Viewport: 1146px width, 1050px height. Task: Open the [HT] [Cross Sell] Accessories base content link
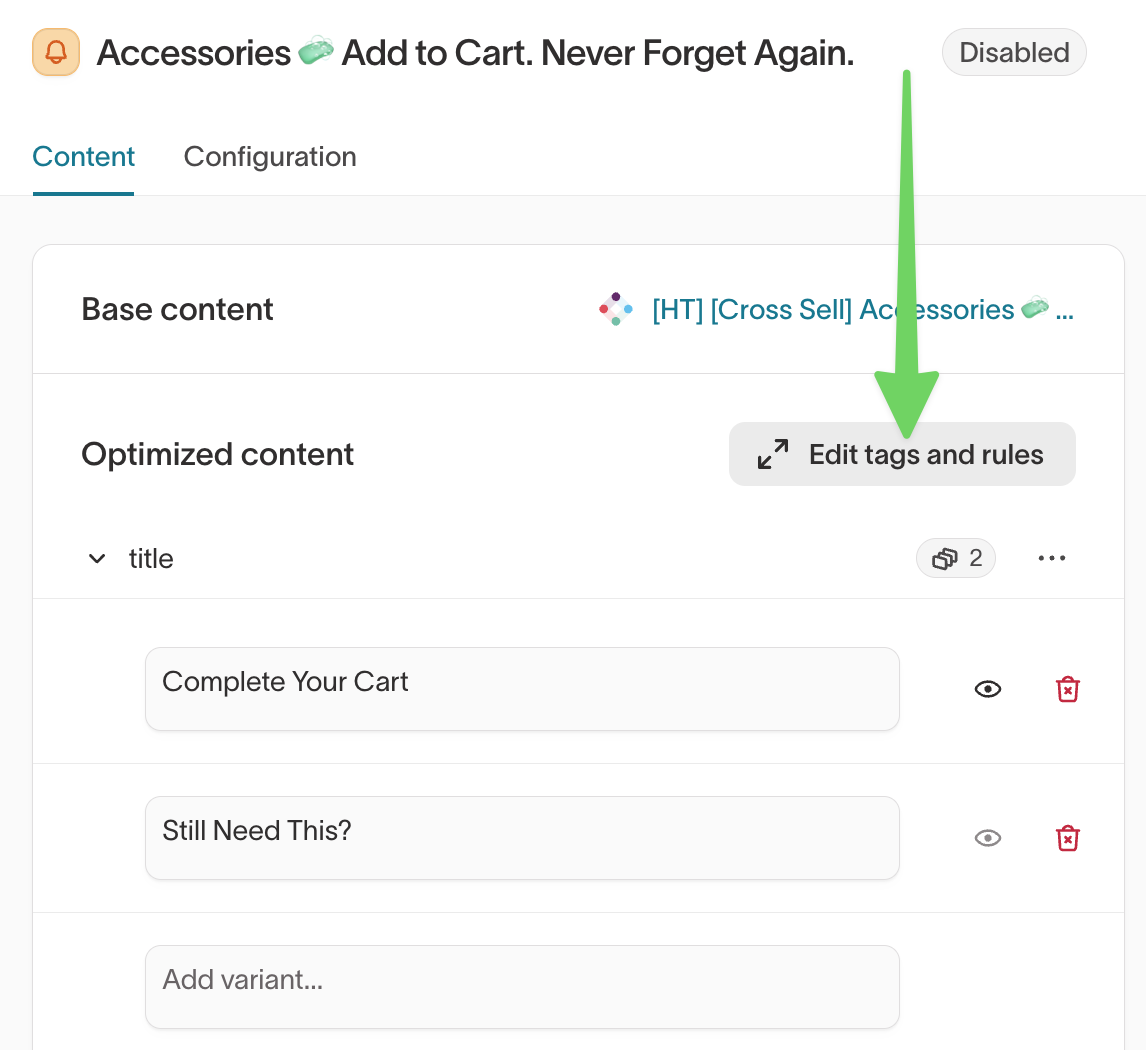coord(860,309)
